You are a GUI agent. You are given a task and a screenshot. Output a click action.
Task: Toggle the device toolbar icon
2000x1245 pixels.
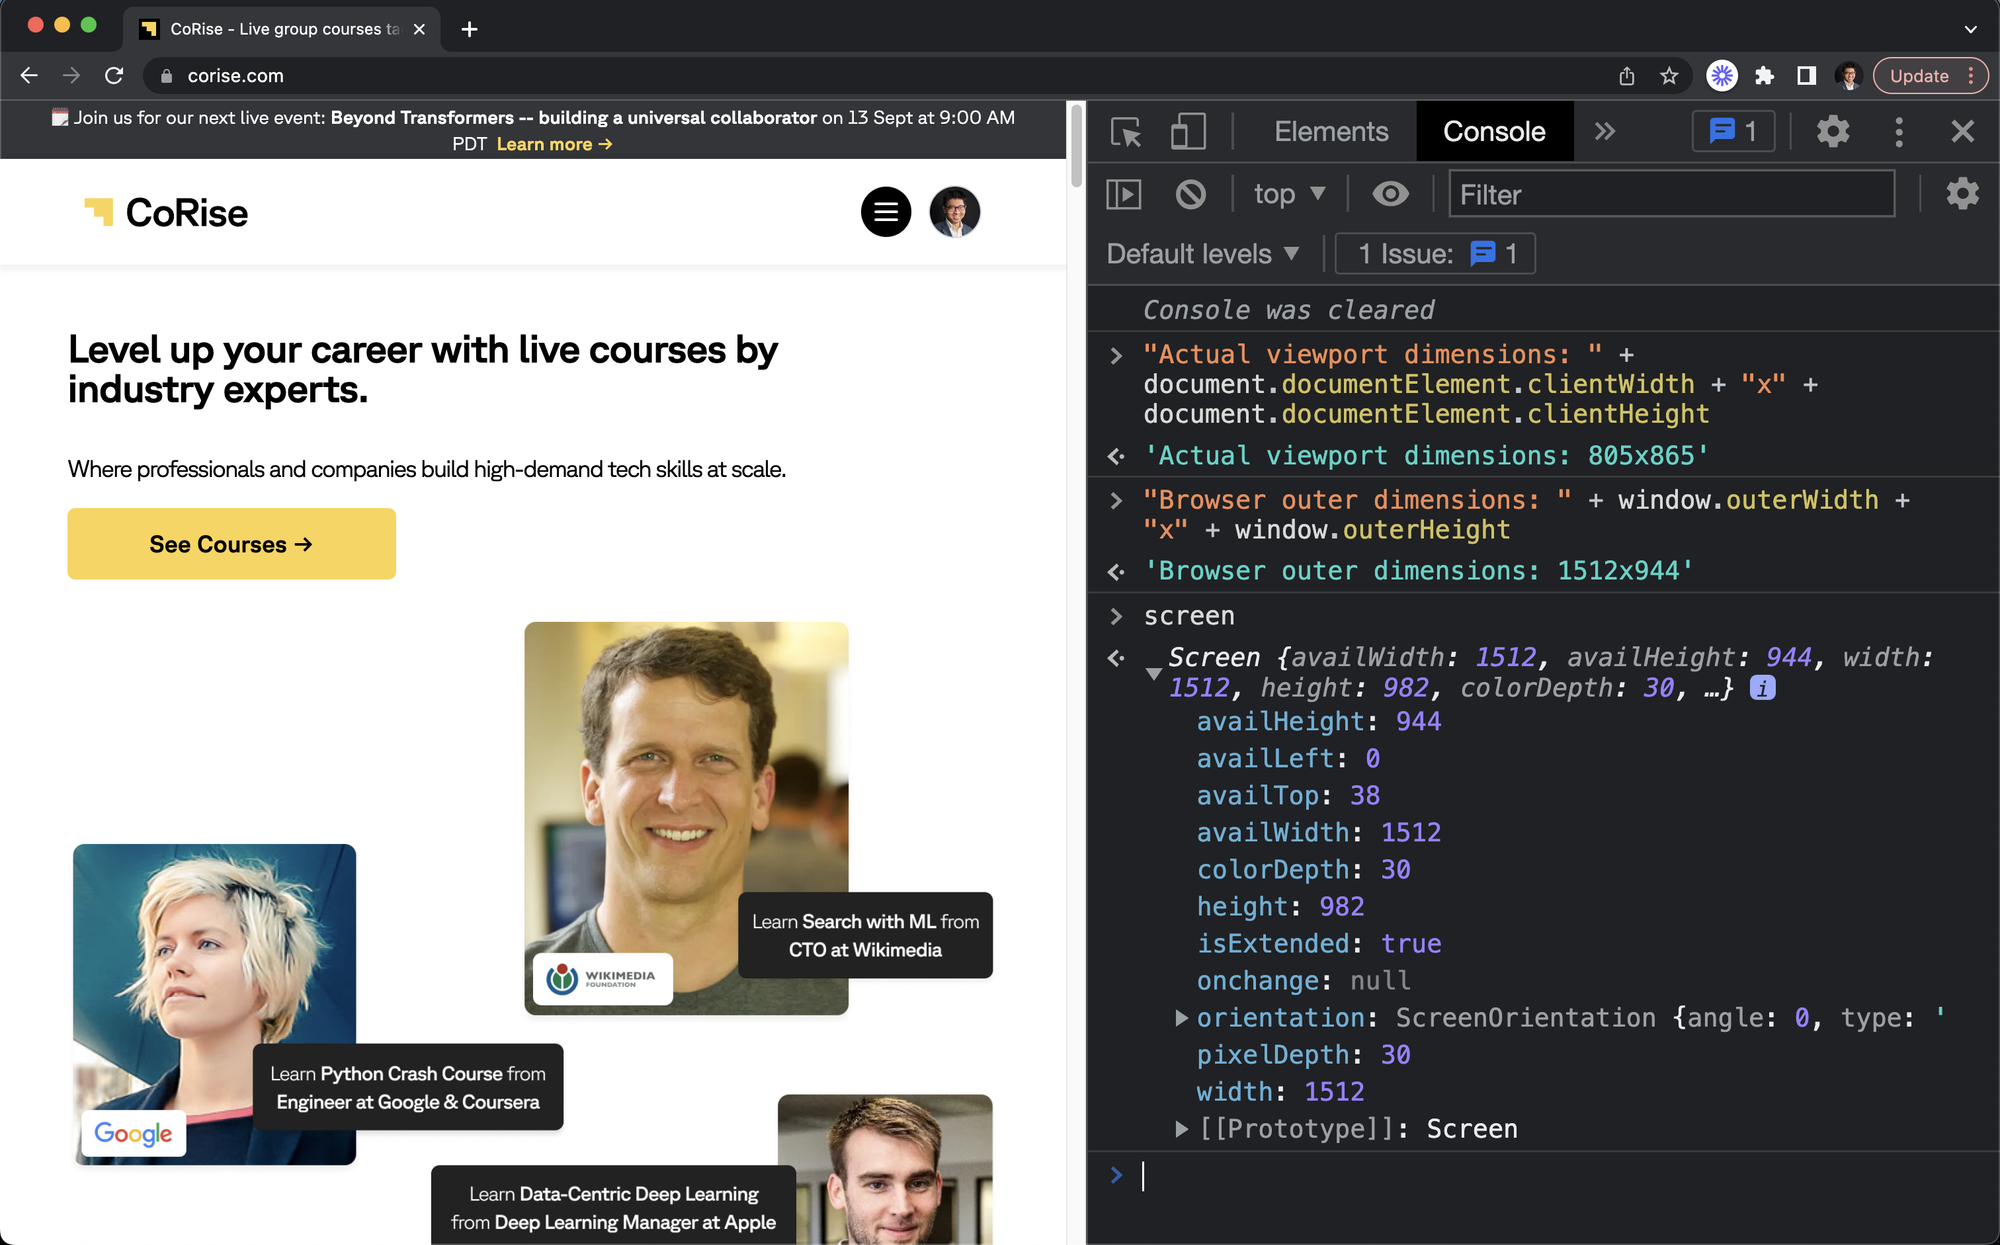tap(1188, 132)
